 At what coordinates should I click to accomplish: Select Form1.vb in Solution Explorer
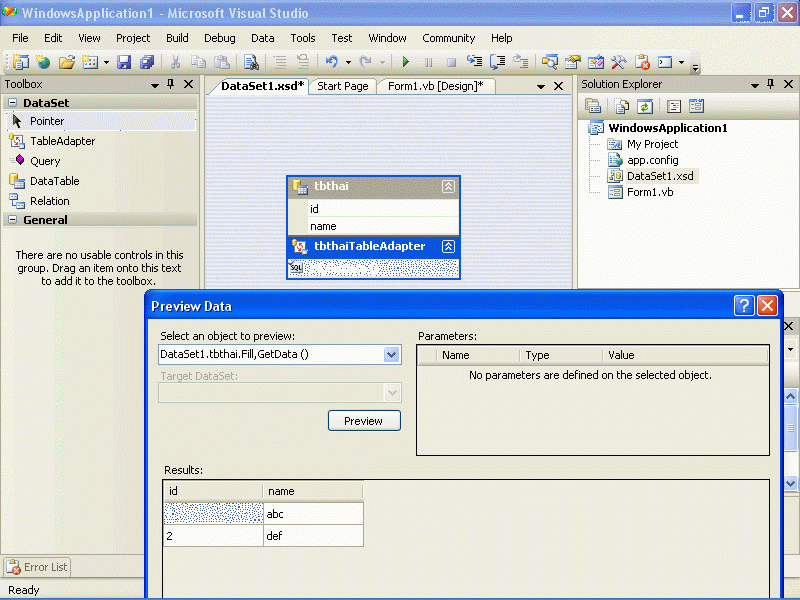click(x=649, y=192)
